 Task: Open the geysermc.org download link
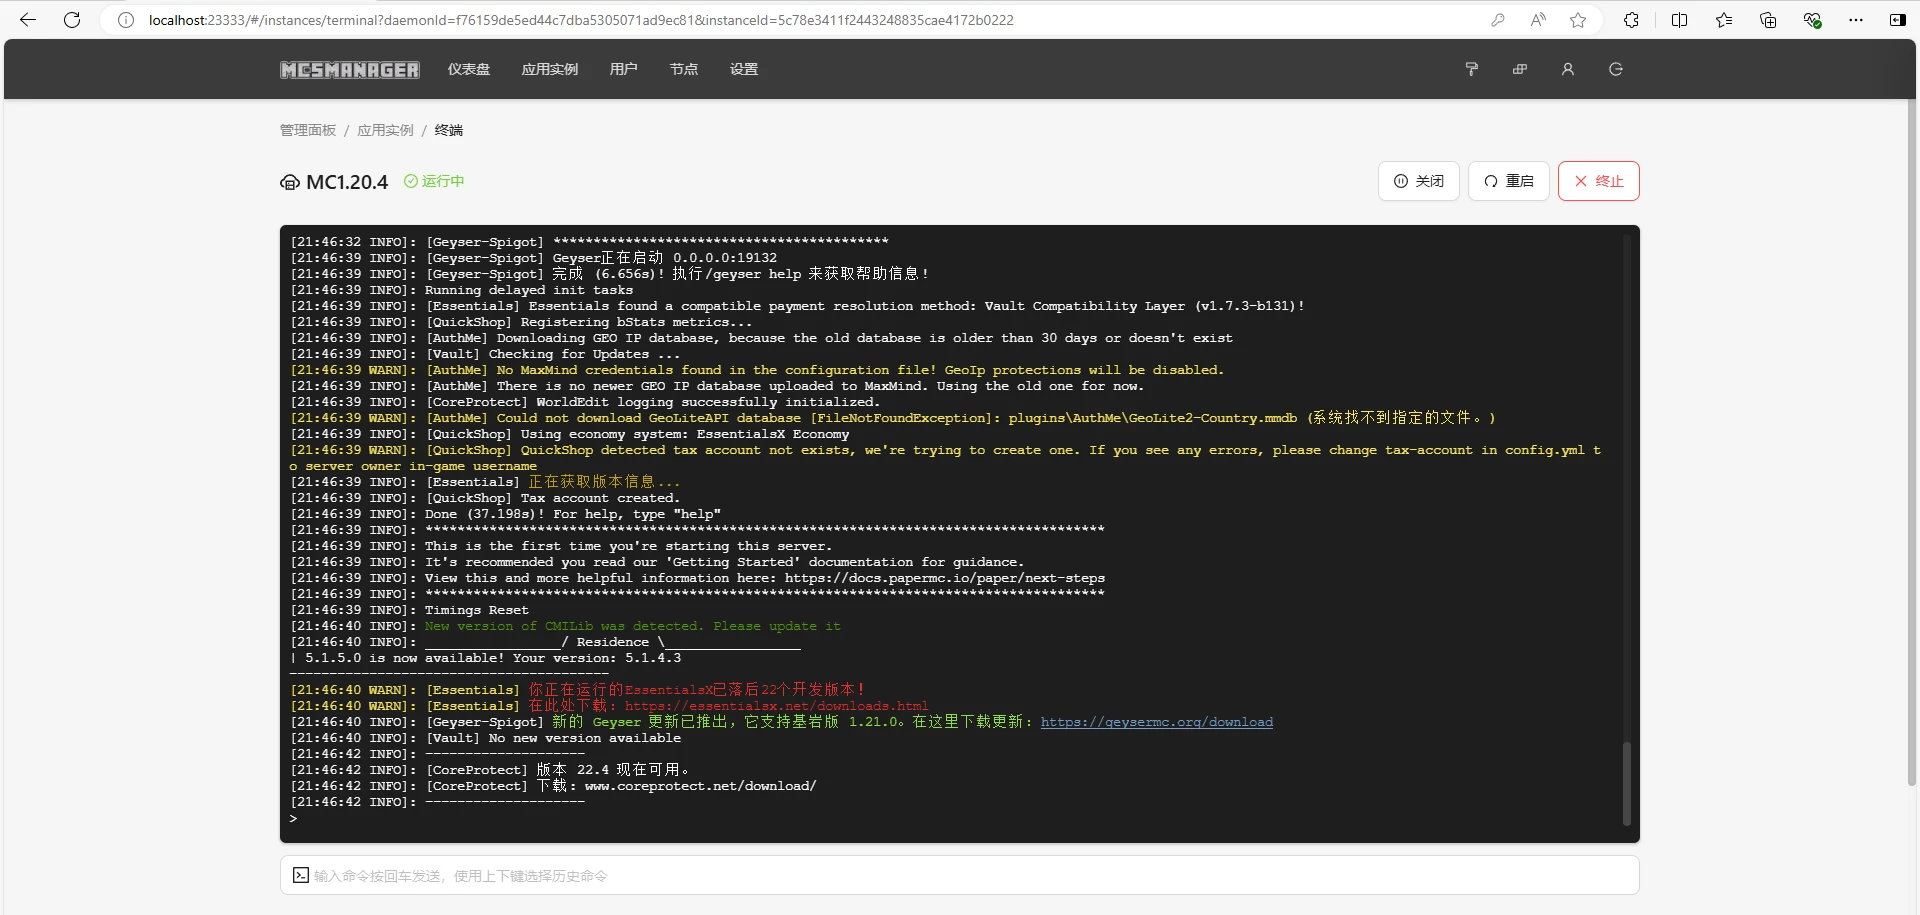(1156, 722)
